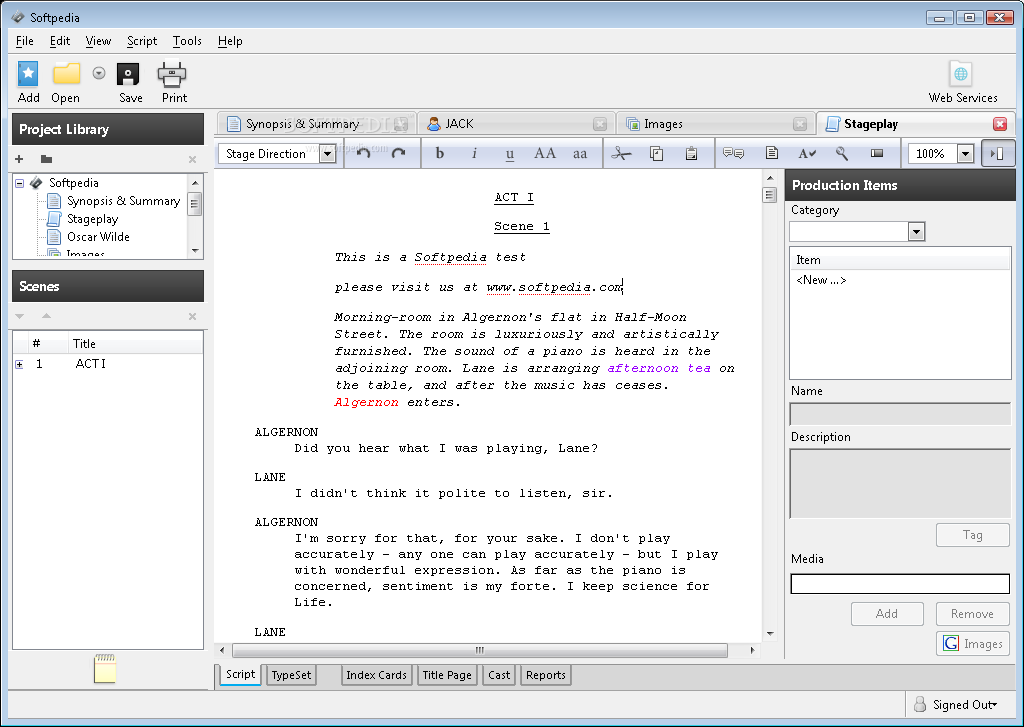Toggle the Production Items side panel
1024x727 pixels.
(997, 153)
